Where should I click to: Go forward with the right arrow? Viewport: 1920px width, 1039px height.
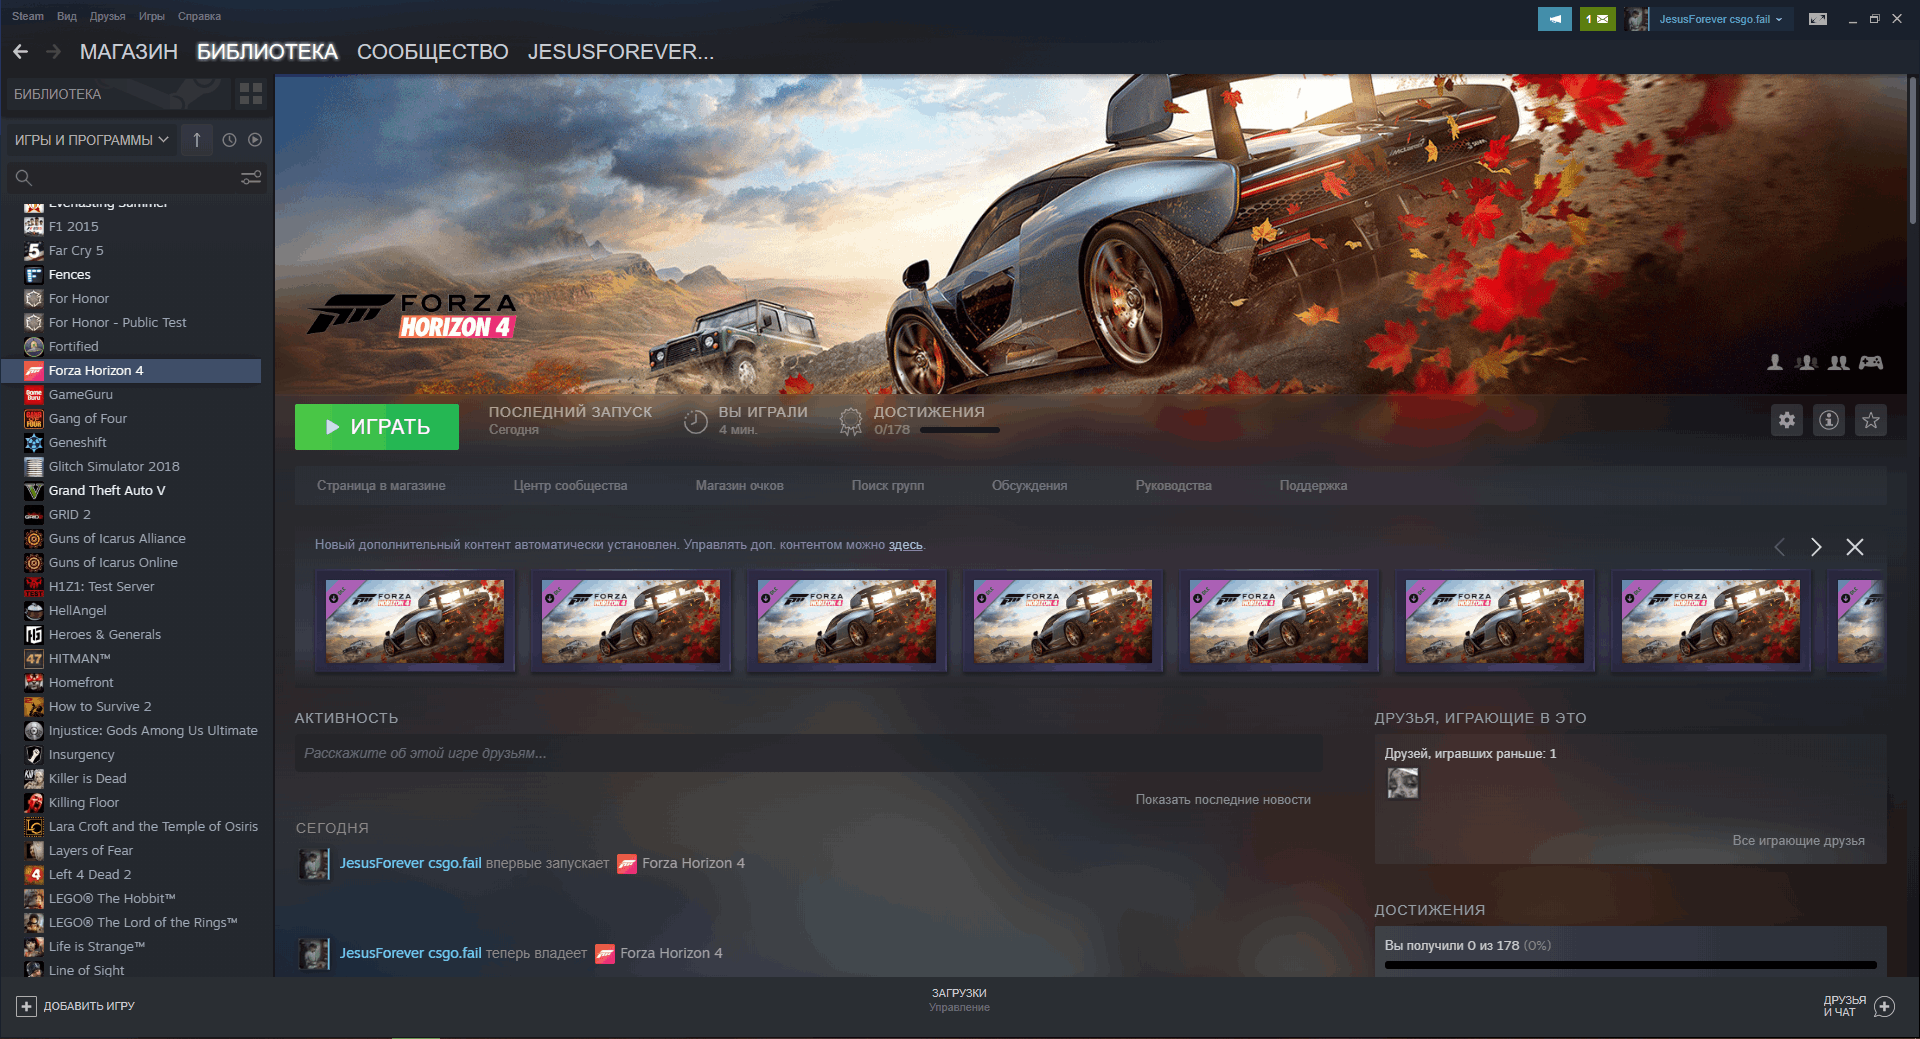click(x=54, y=52)
